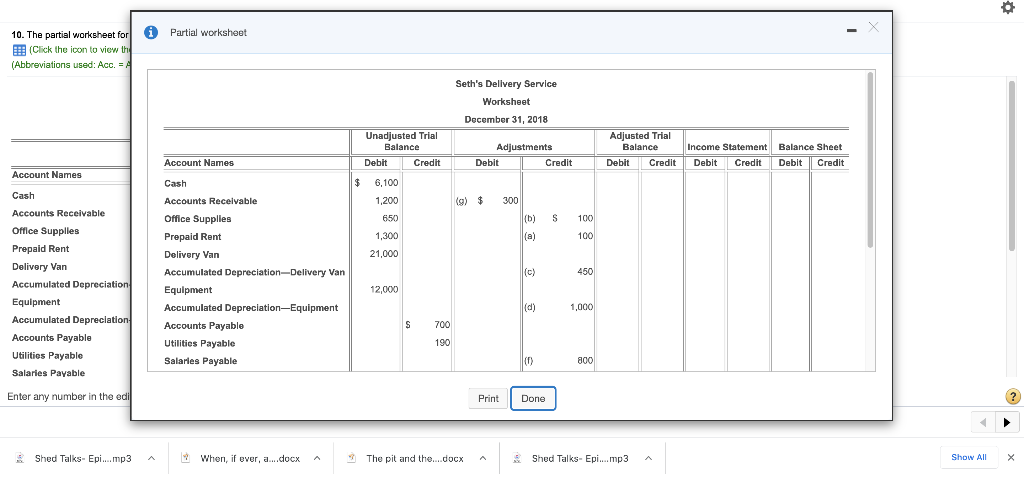Click adjustment (g) $ 300 cell
Viewport: 1024px width, 478px height.
pos(487,200)
